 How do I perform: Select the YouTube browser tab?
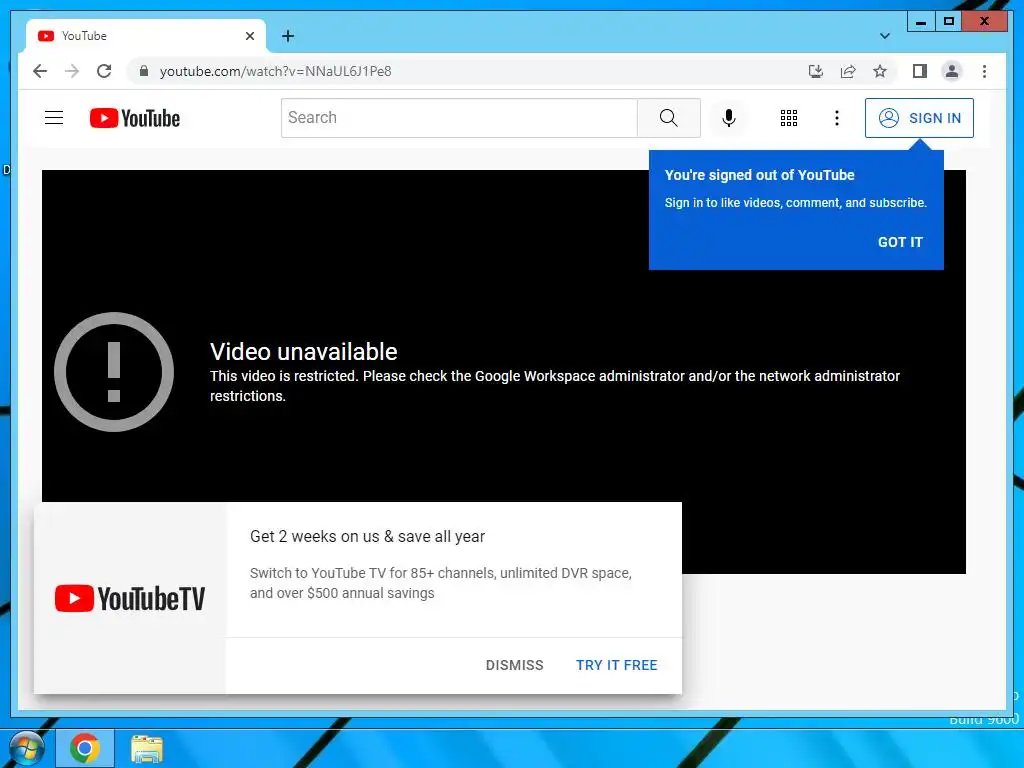pyautogui.click(x=146, y=36)
